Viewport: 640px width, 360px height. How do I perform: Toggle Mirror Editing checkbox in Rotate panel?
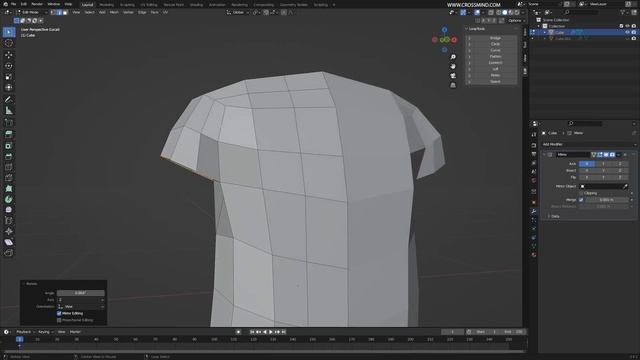point(59,313)
